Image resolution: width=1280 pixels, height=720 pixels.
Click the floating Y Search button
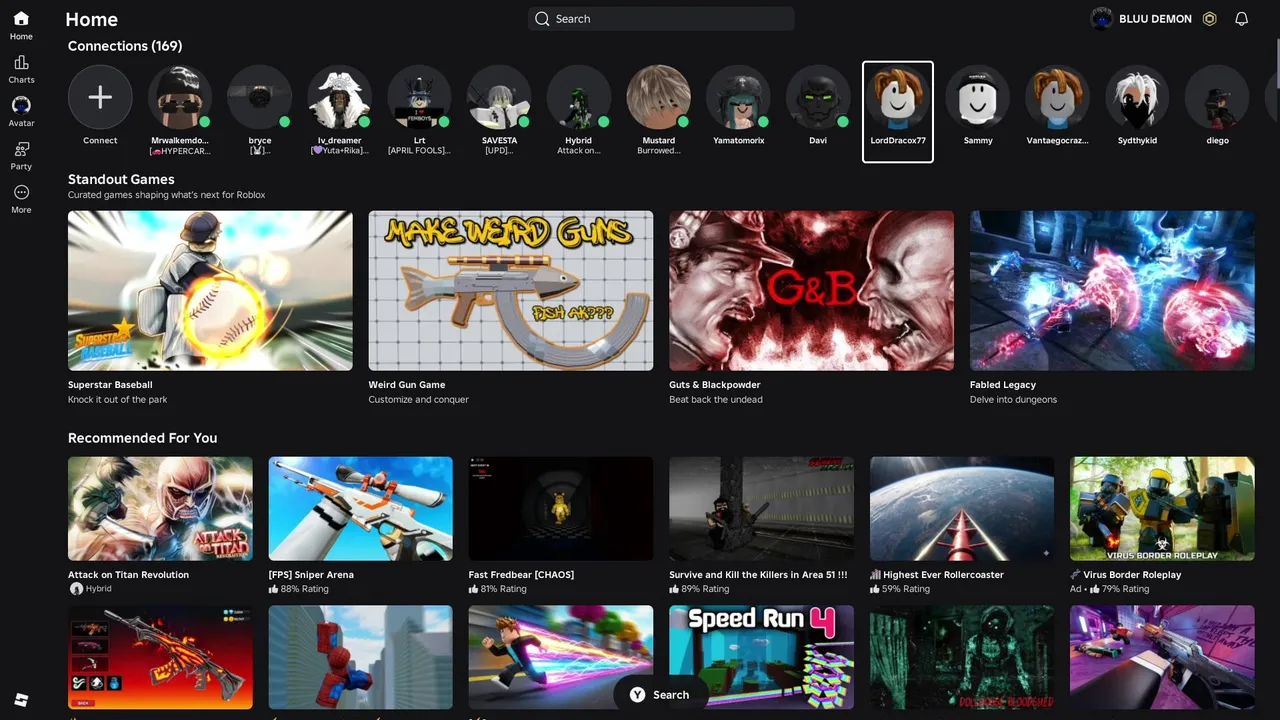[659, 694]
